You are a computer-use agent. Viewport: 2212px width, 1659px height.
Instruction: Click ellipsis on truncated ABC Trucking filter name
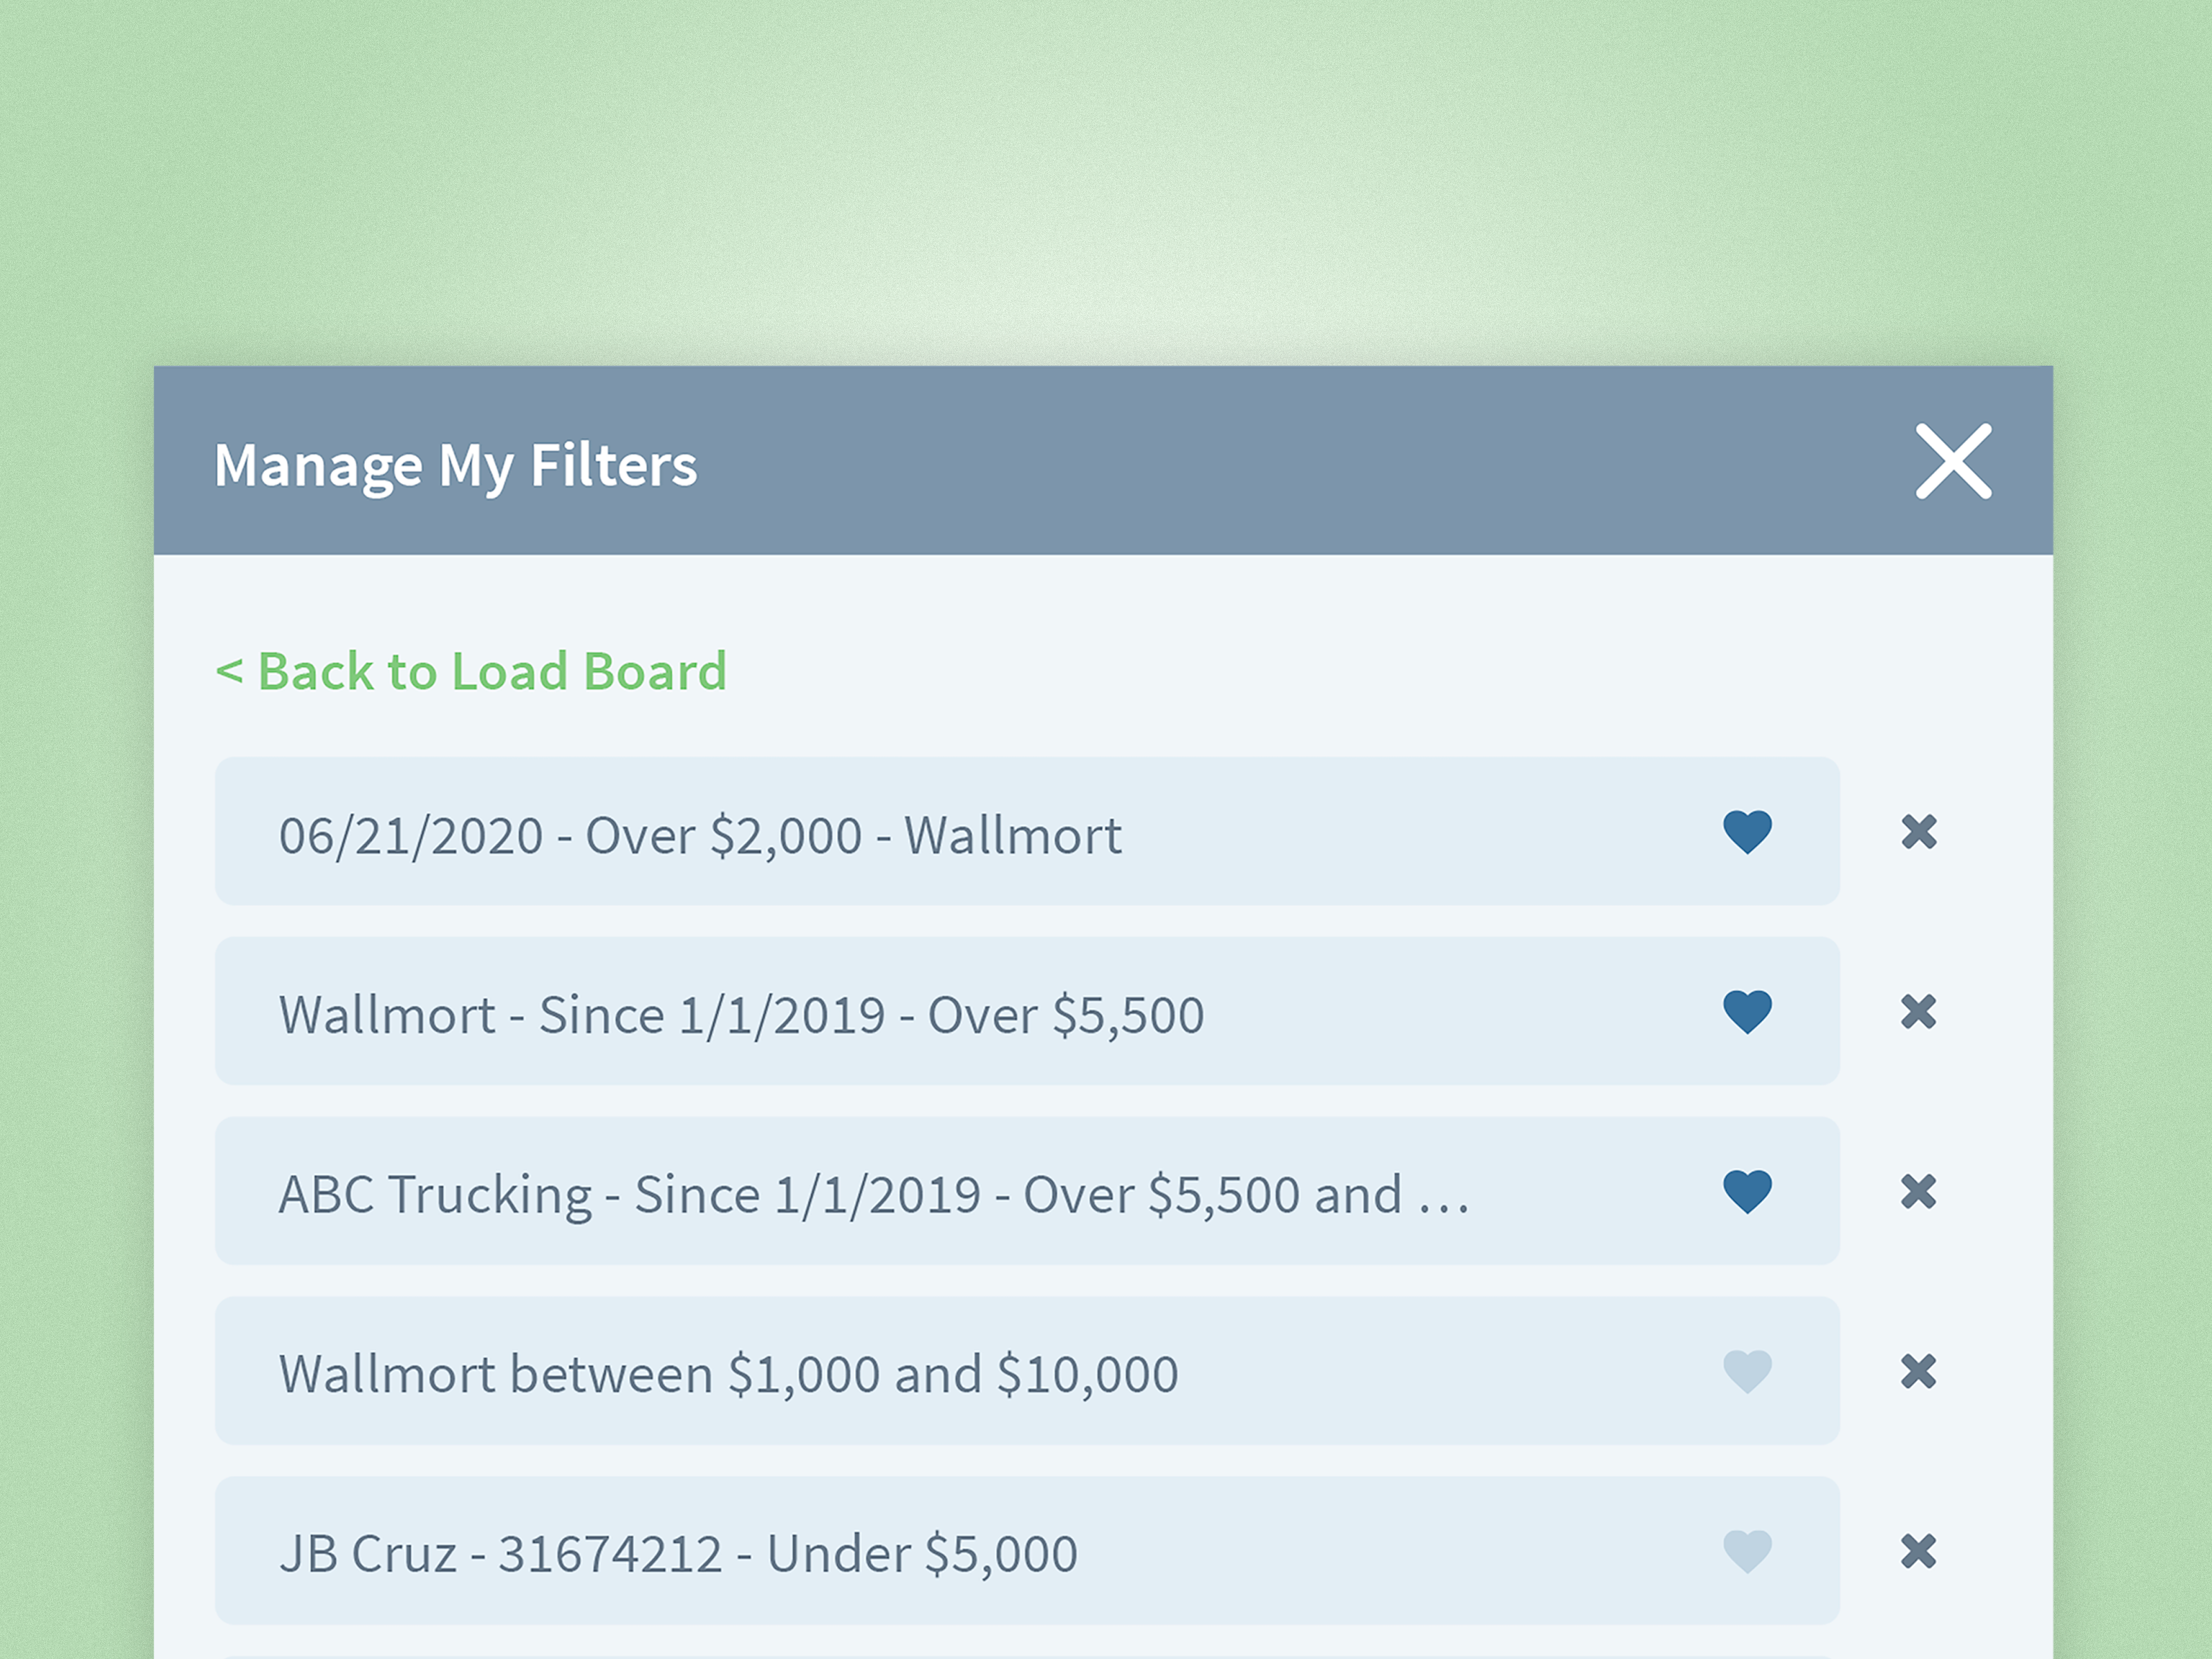tap(1444, 1200)
